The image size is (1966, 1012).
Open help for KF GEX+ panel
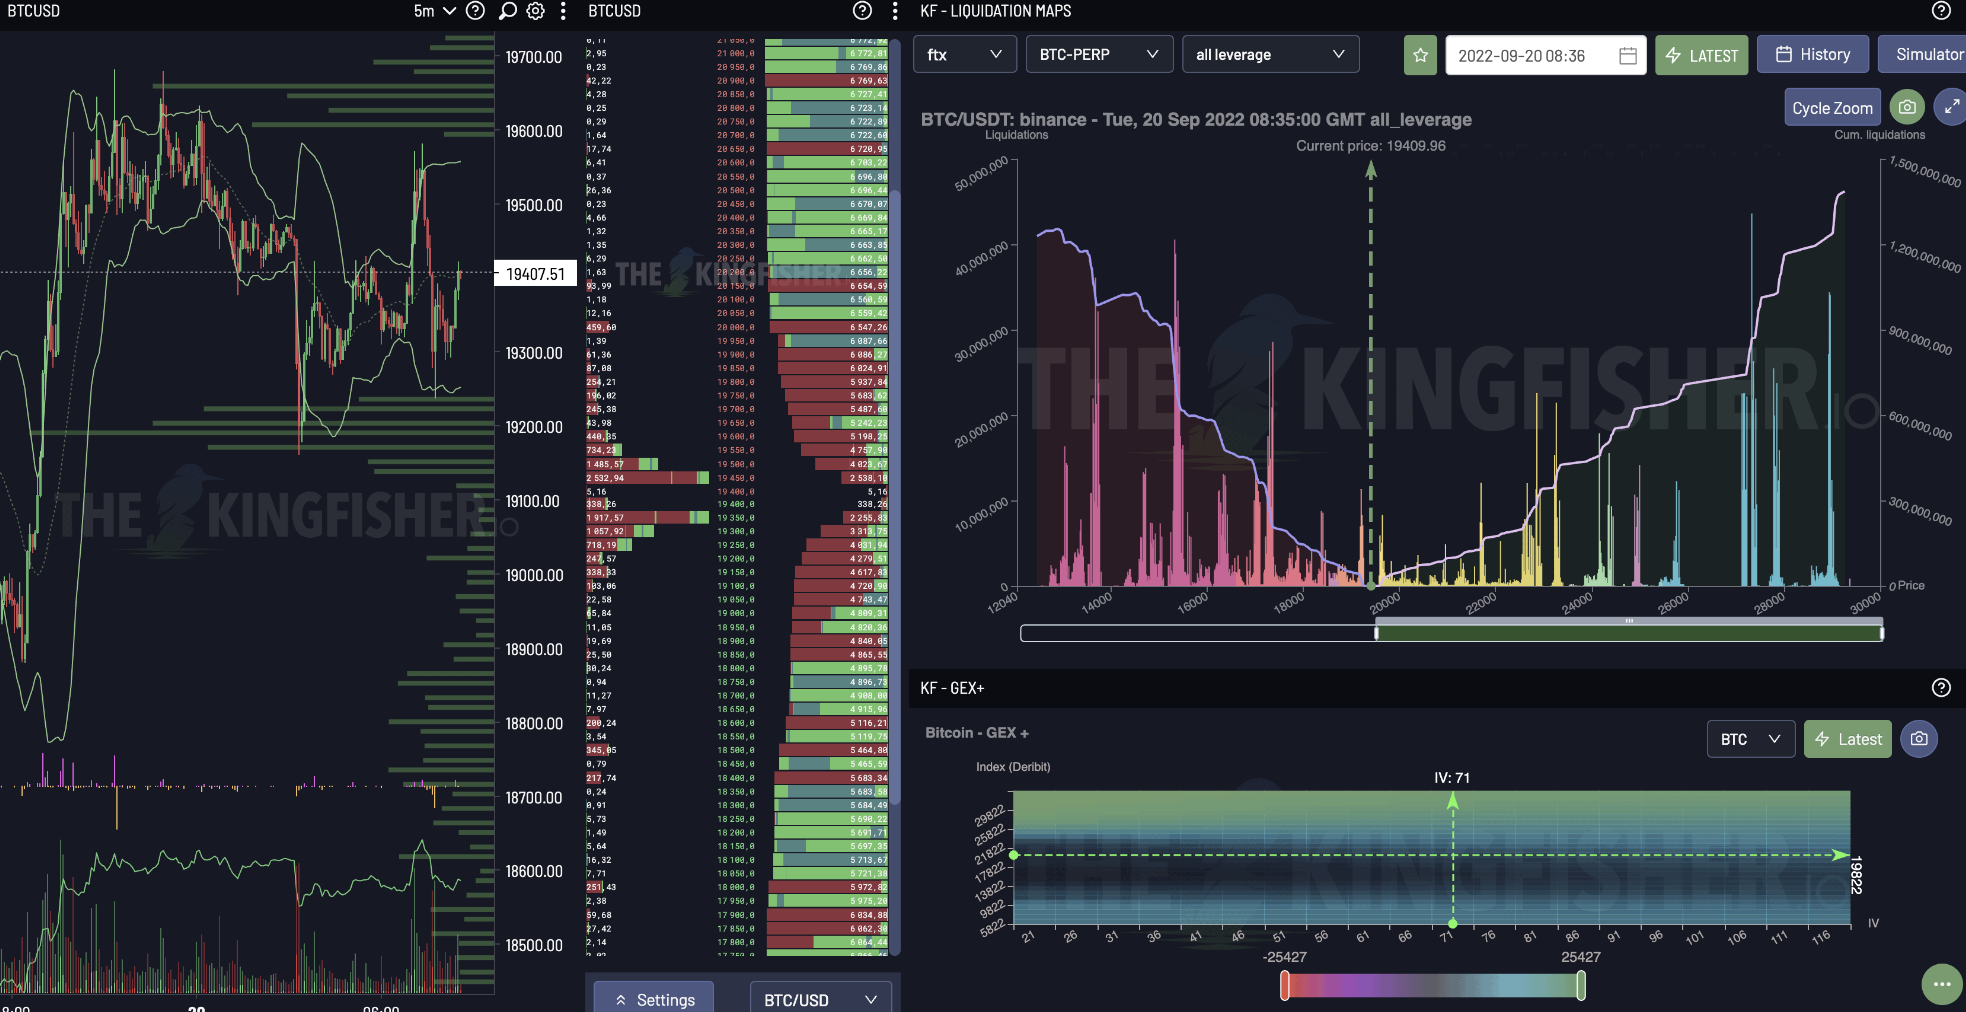(1941, 688)
